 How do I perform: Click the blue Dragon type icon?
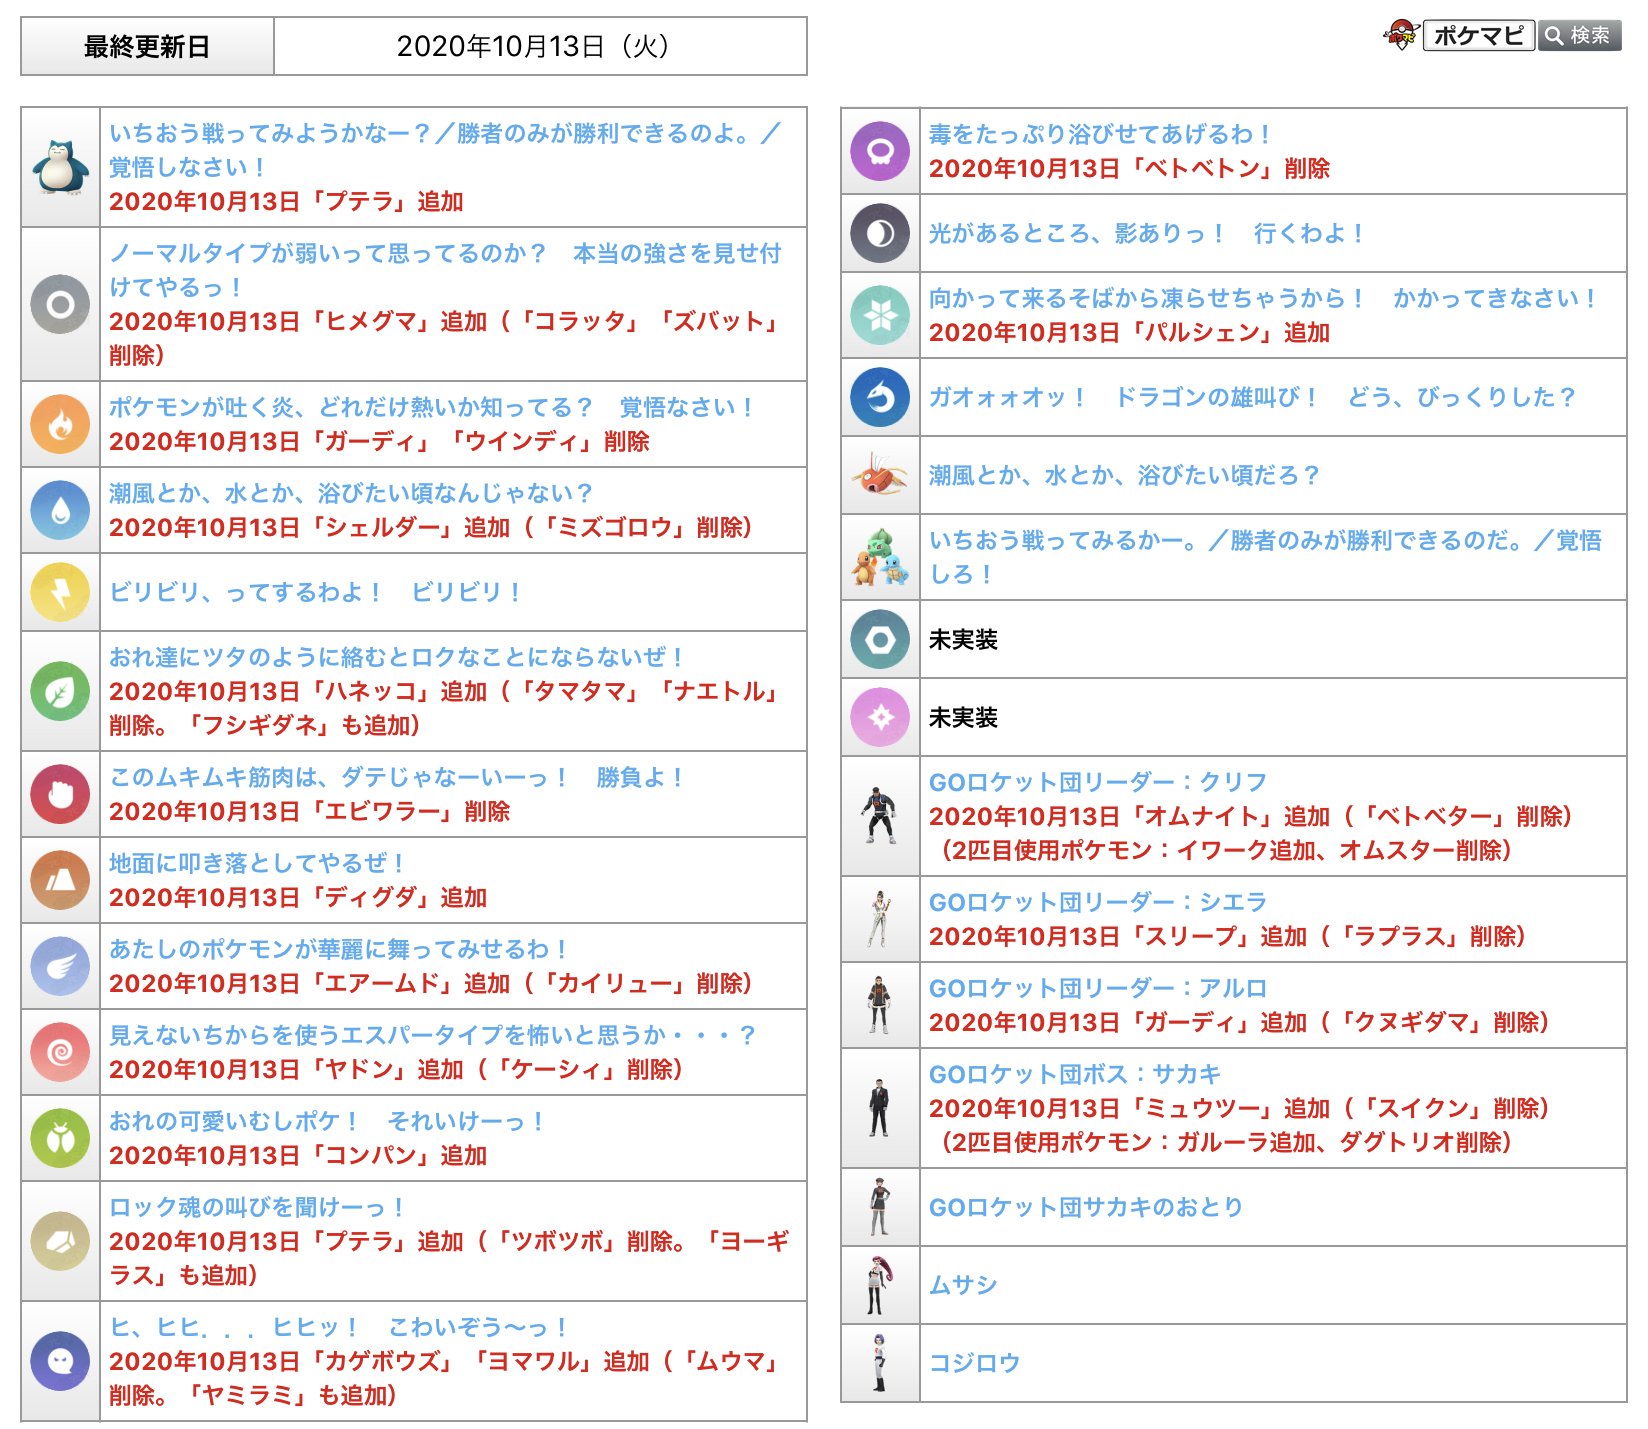point(880,397)
